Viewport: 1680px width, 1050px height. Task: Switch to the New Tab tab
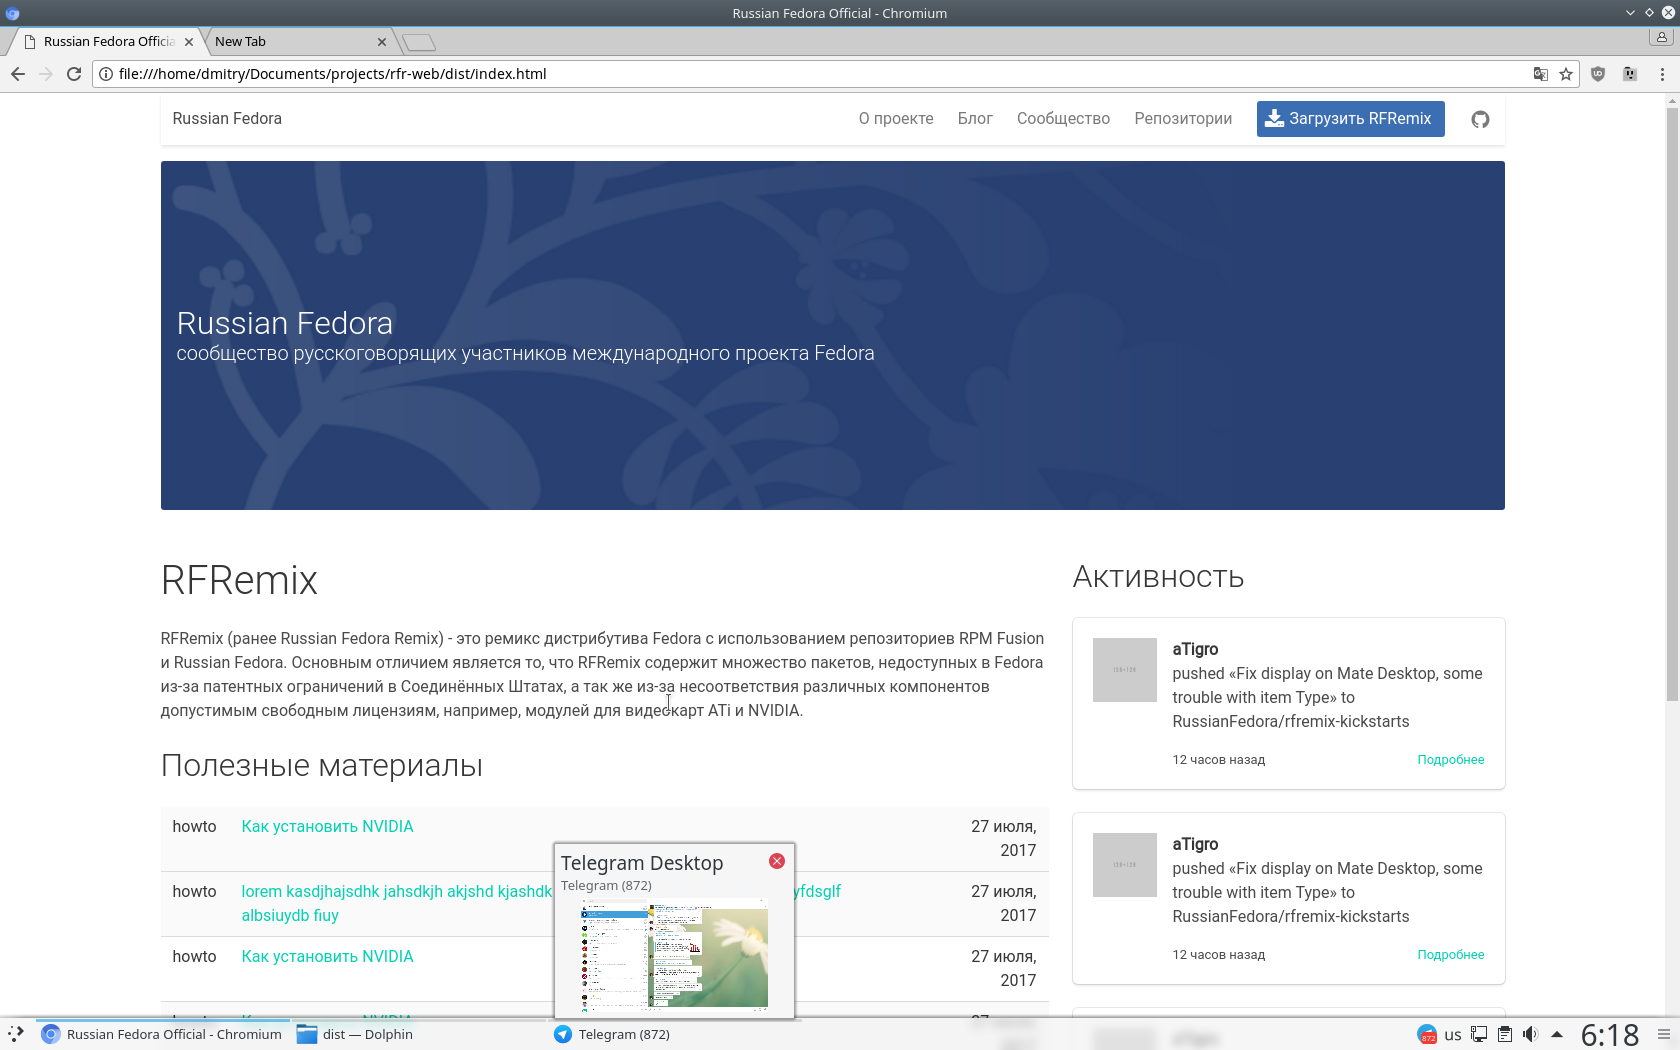(x=297, y=42)
